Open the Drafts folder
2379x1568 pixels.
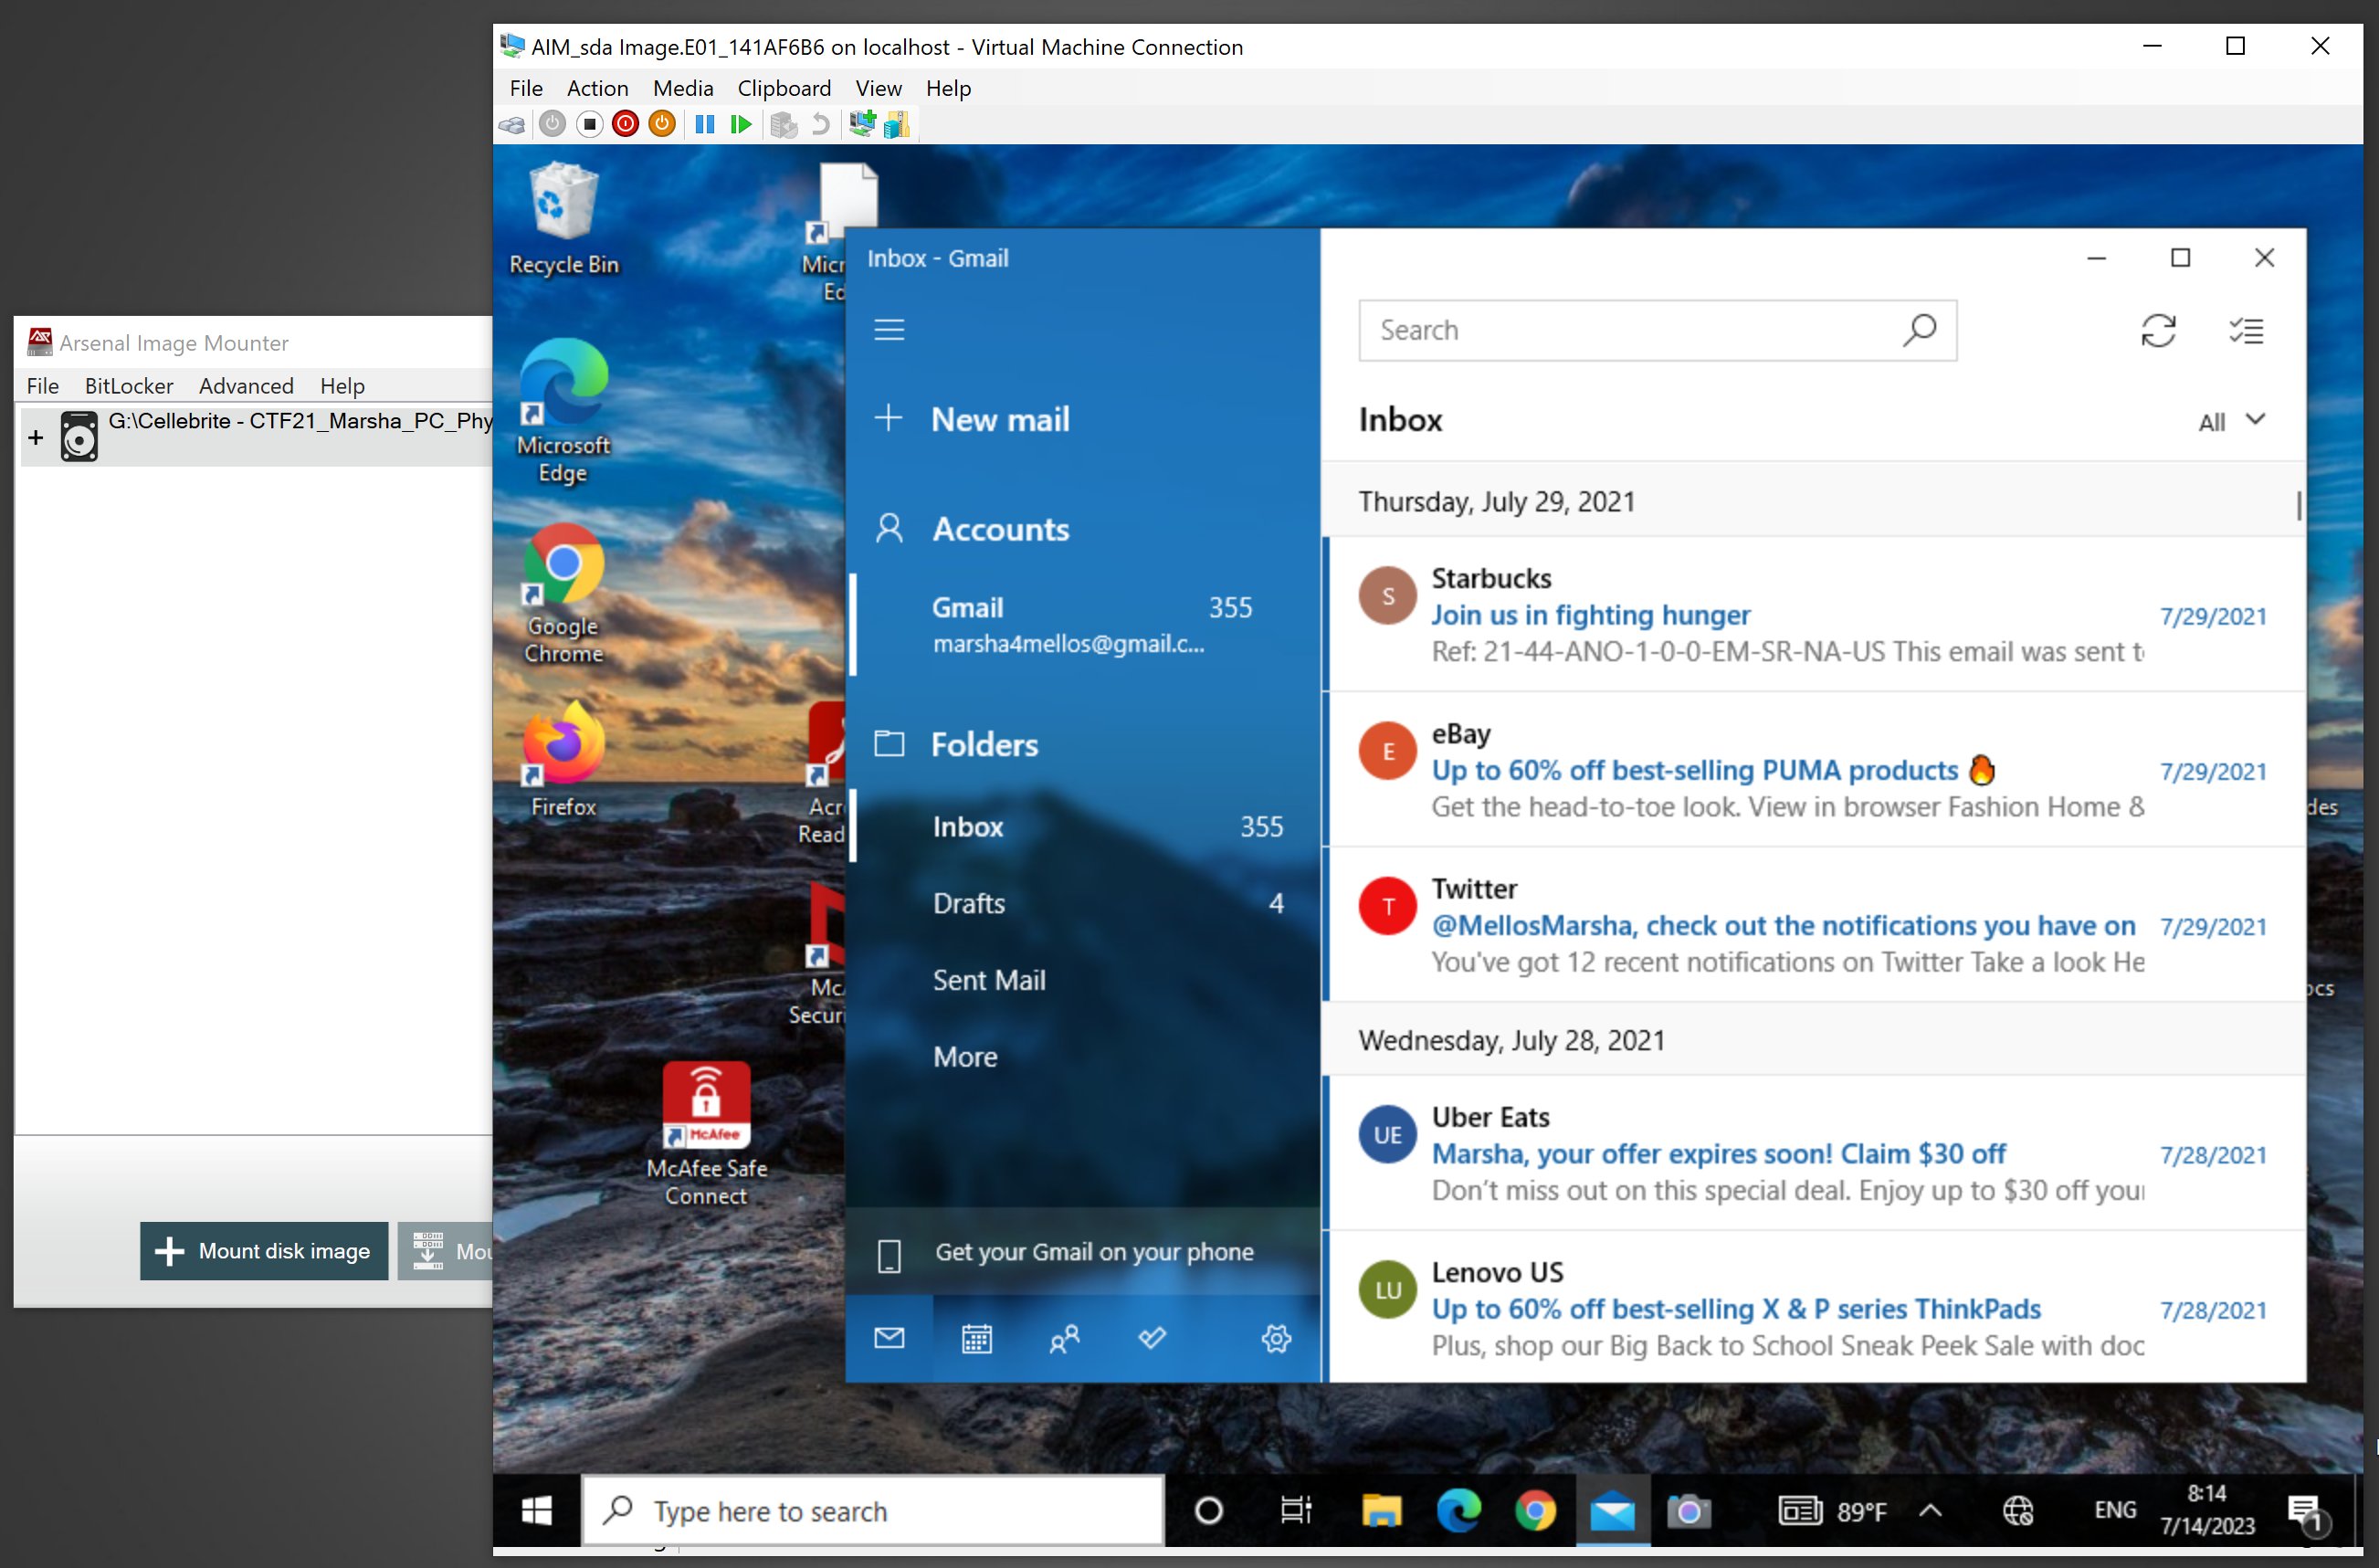click(968, 903)
